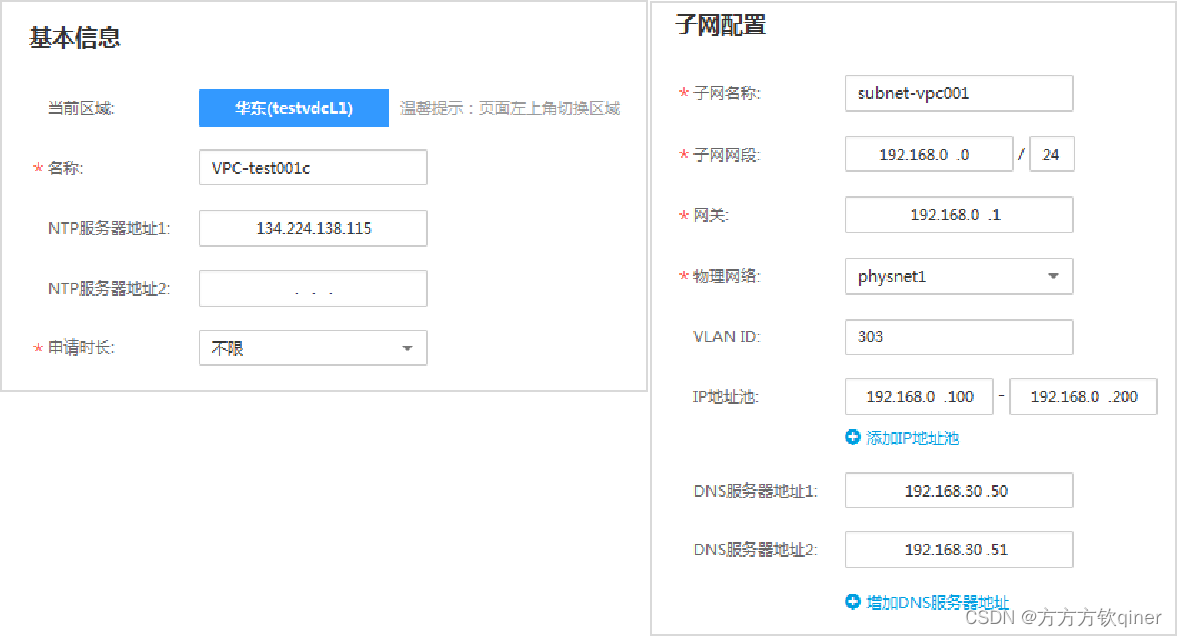Viewport: 1177px width, 637px height.
Task: Click the 华东(testvdcL1) region button
Action: 293,108
